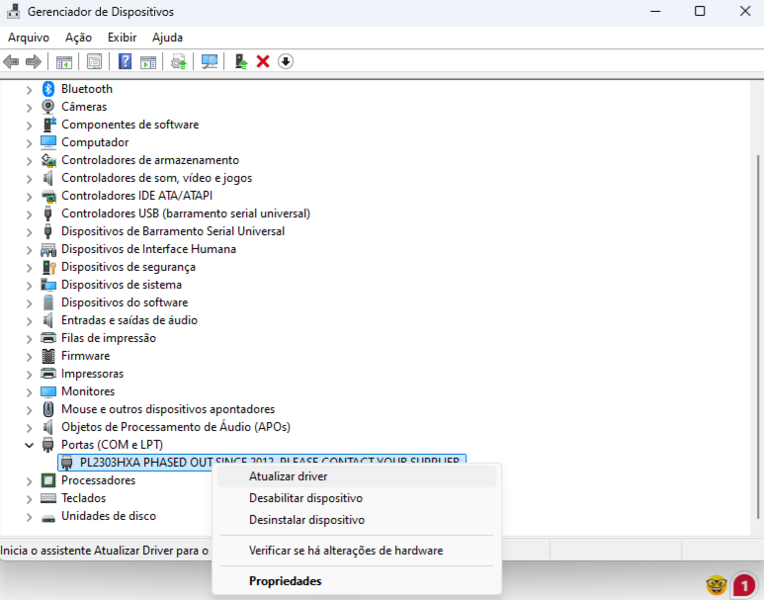Choose Verificar se há alterações de hardware
This screenshot has width=764, height=600.
click(356, 551)
